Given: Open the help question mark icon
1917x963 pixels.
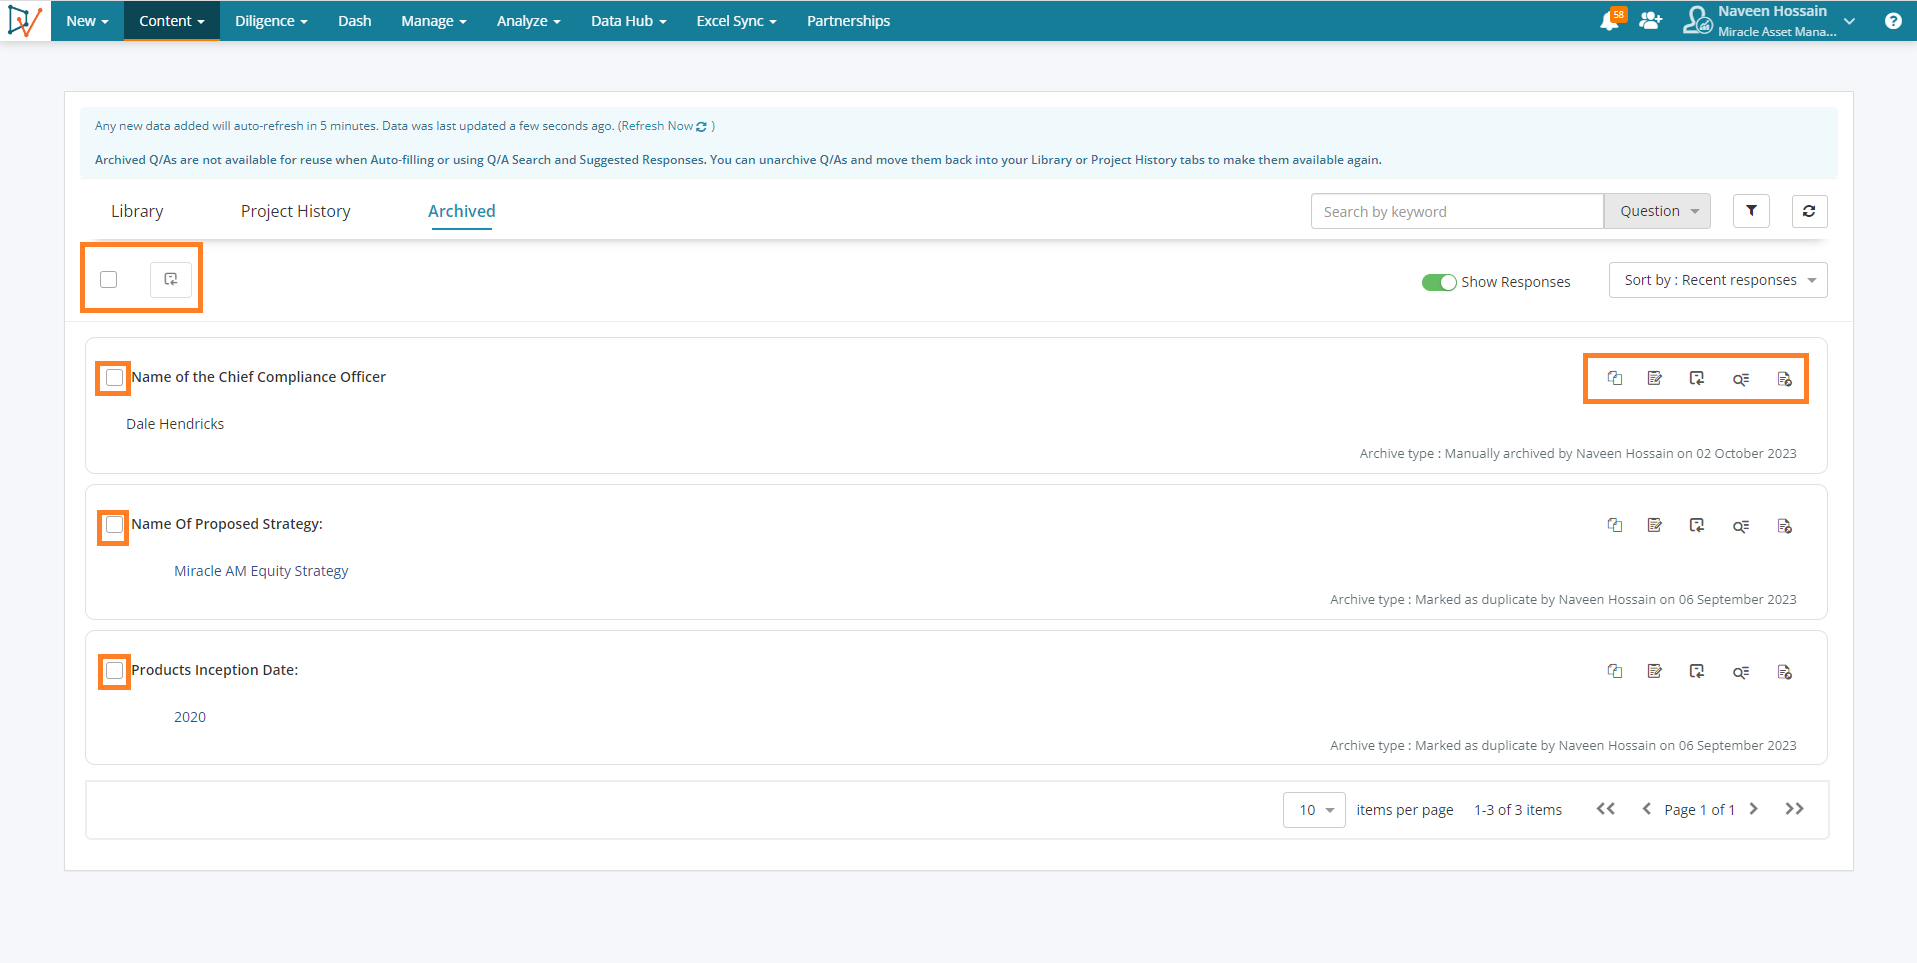Looking at the screenshot, I should pyautogui.click(x=1893, y=21).
